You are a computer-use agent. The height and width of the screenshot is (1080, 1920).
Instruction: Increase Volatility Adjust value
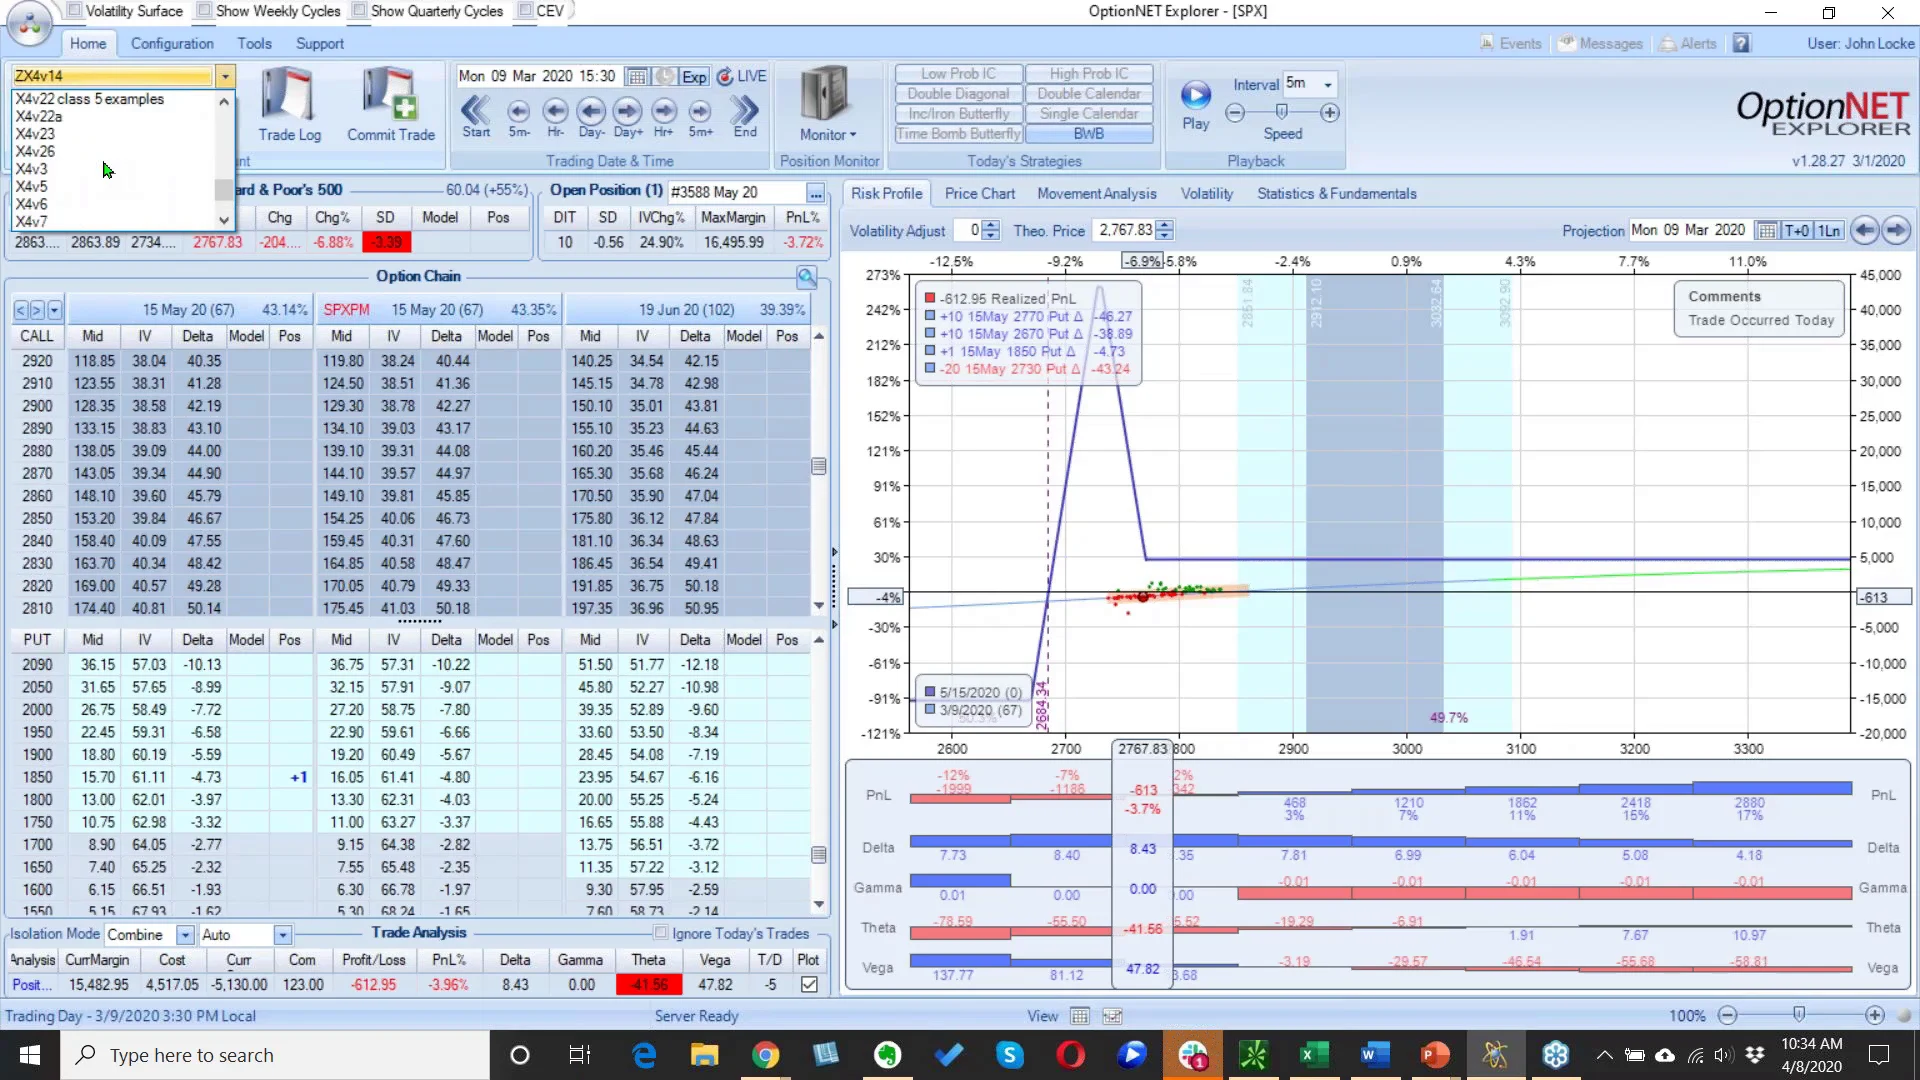tap(990, 225)
